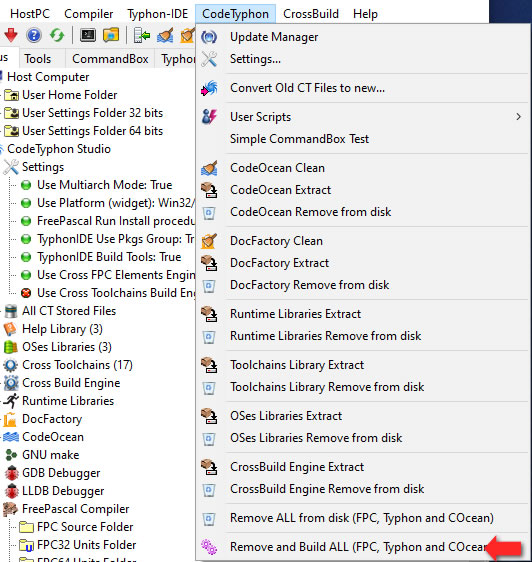Select CrossBuild Engine Extract
This screenshot has height=562, width=532.
point(362,467)
